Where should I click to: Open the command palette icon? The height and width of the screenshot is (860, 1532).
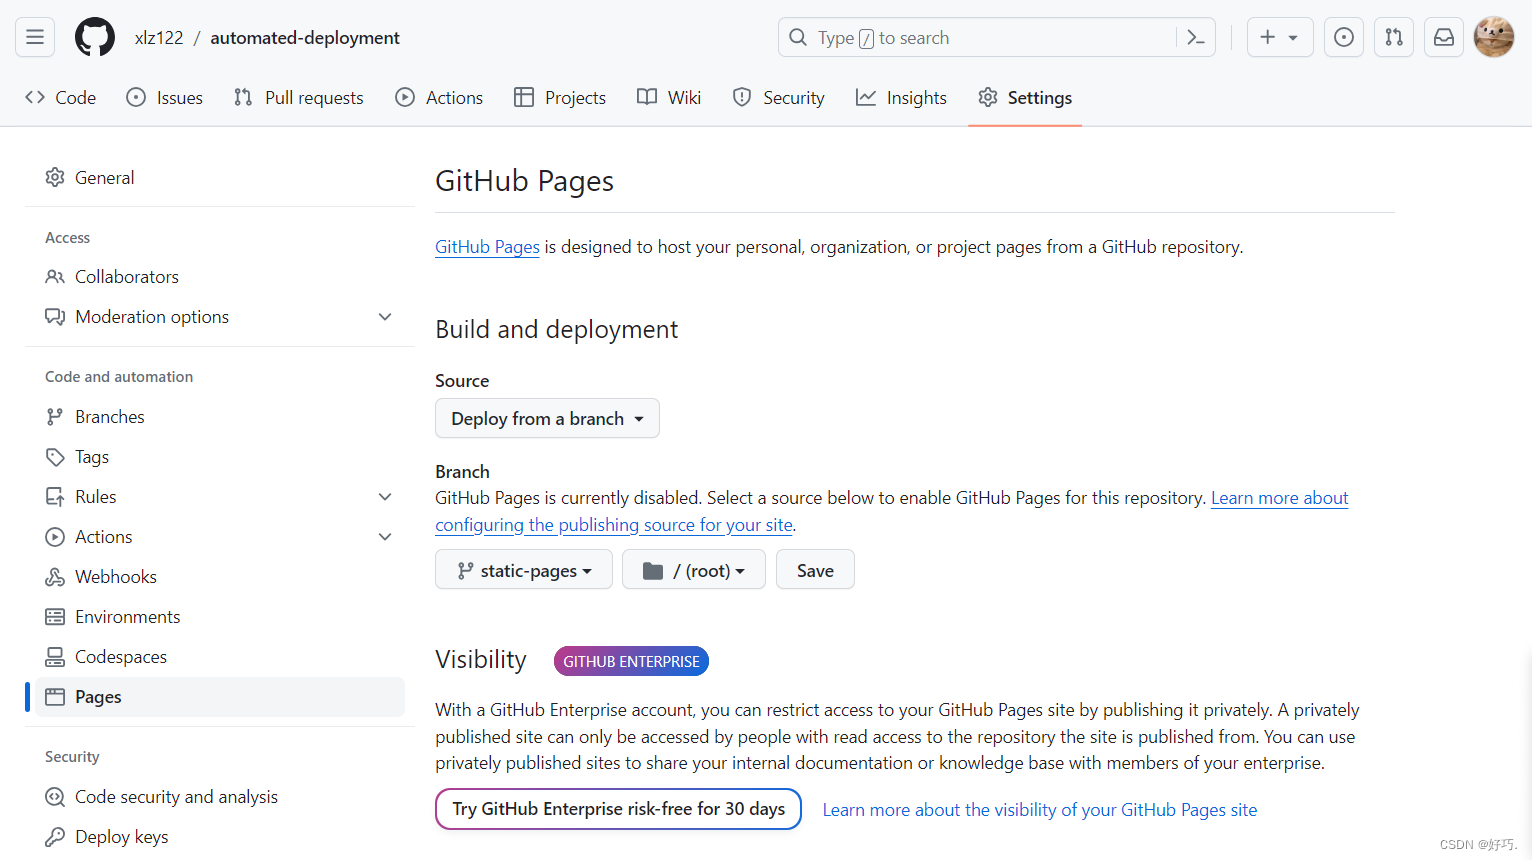pyautogui.click(x=1196, y=37)
